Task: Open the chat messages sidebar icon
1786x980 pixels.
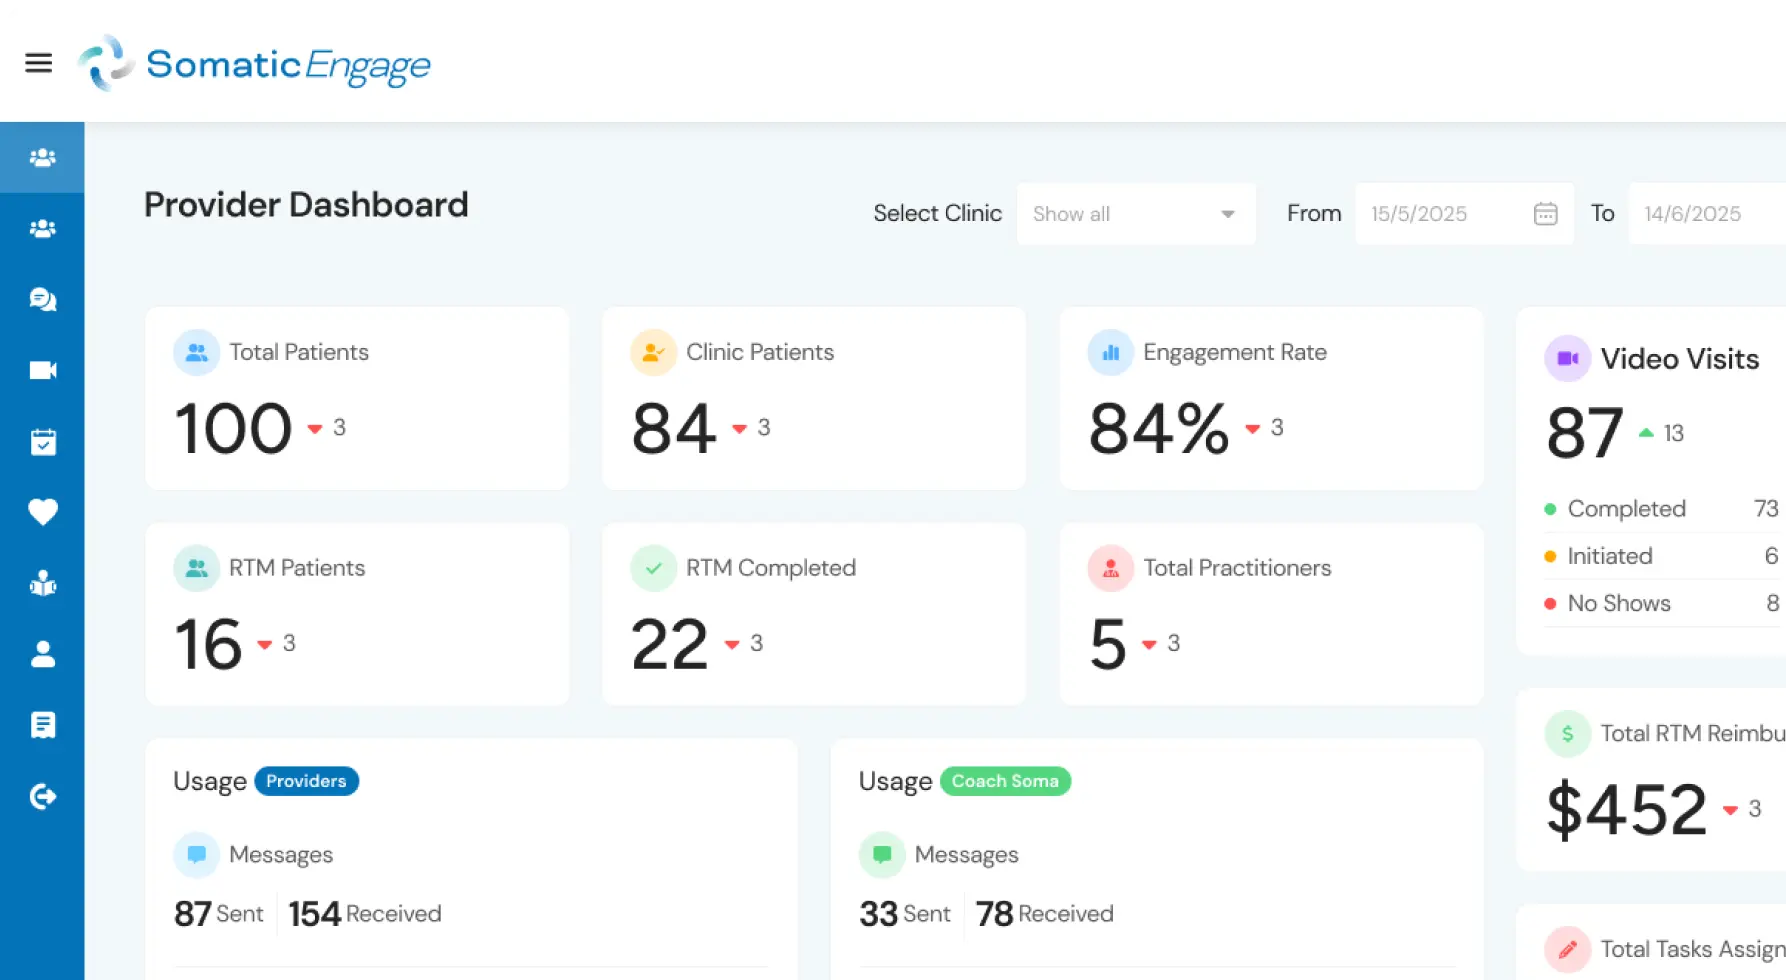Action: 42,299
